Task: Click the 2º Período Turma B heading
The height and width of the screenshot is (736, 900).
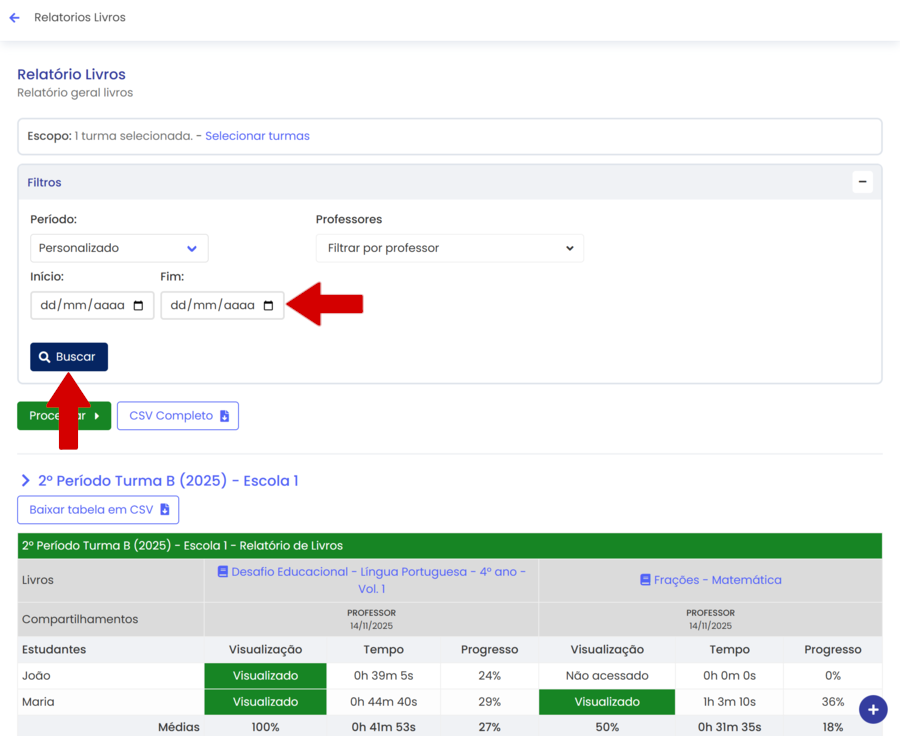Action: point(168,481)
